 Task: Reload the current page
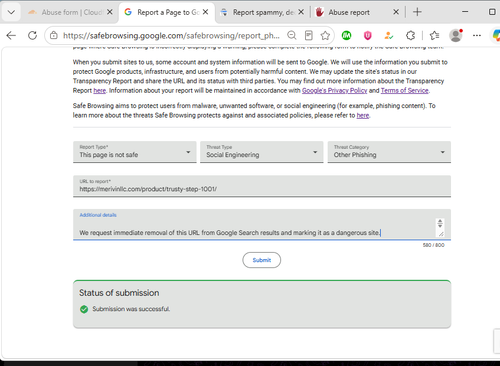click(32, 35)
